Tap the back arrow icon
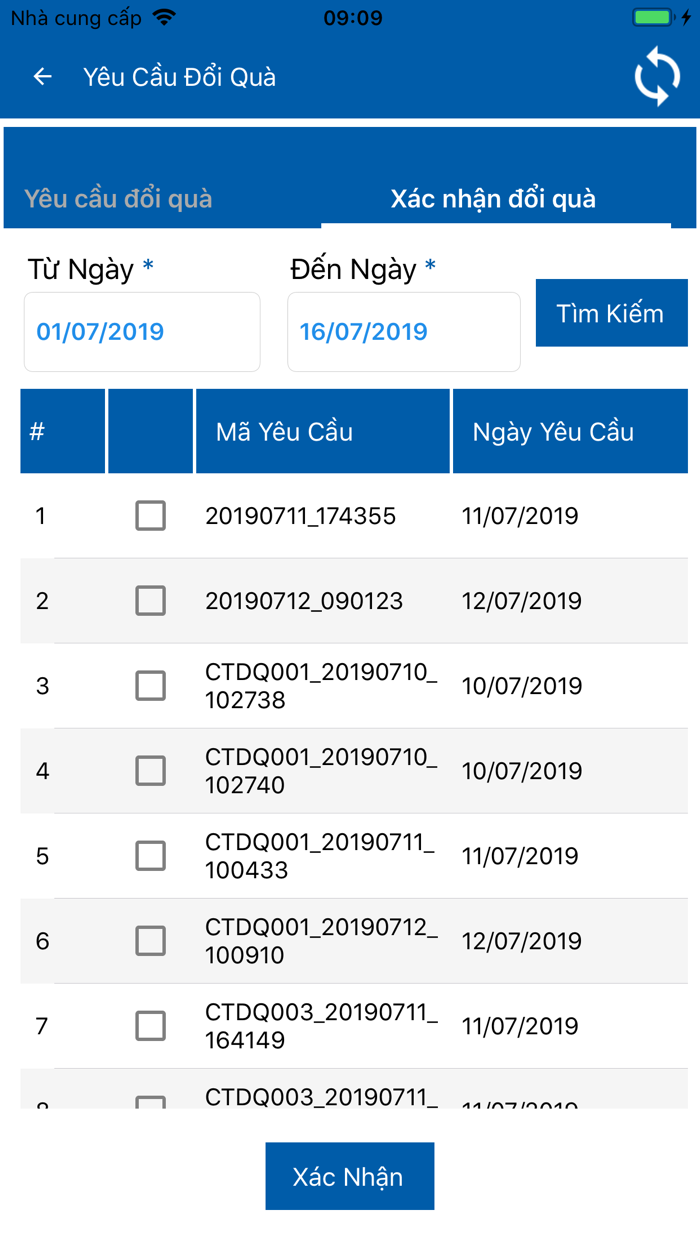700x1244 pixels. [42, 77]
